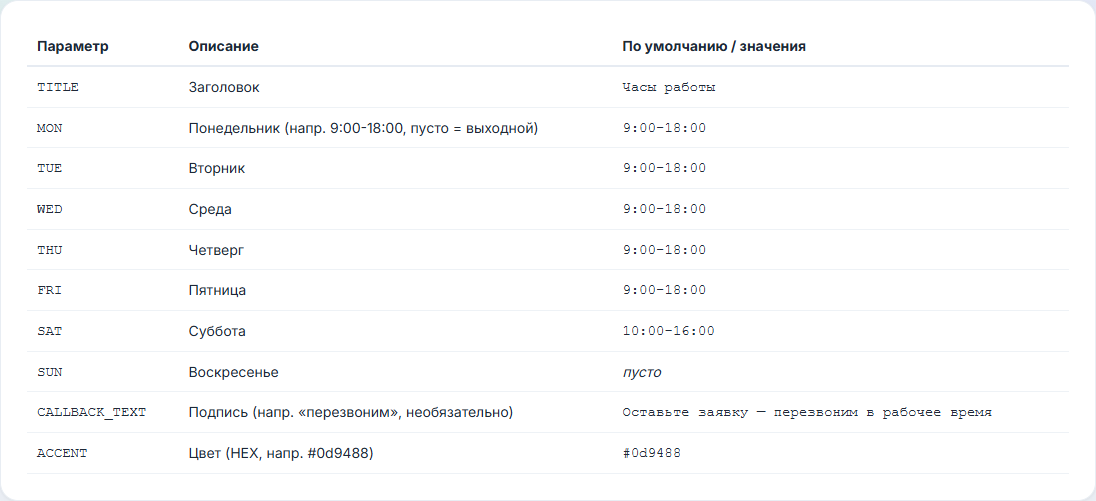Click the FRI parameter code
1096x501 pixels.
tap(50, 291)
